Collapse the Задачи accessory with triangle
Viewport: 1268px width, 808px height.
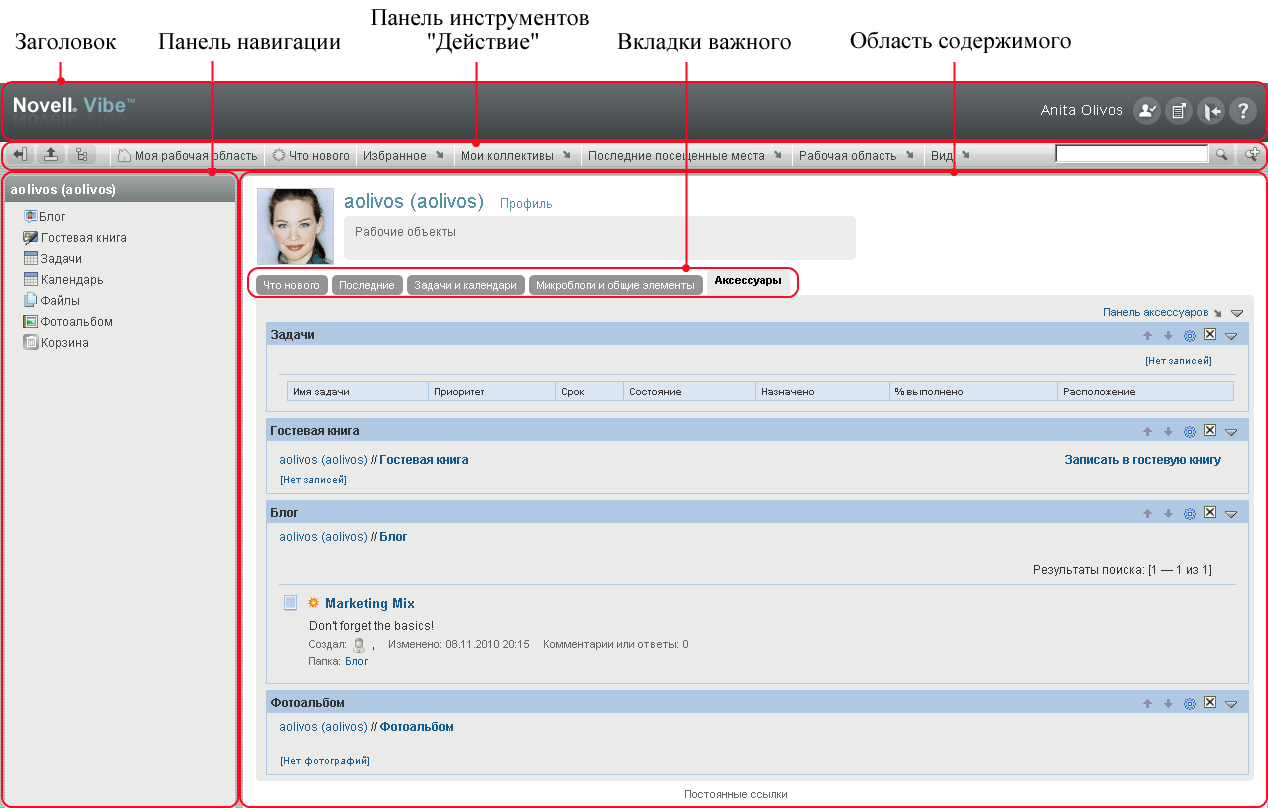(1232, 336)
